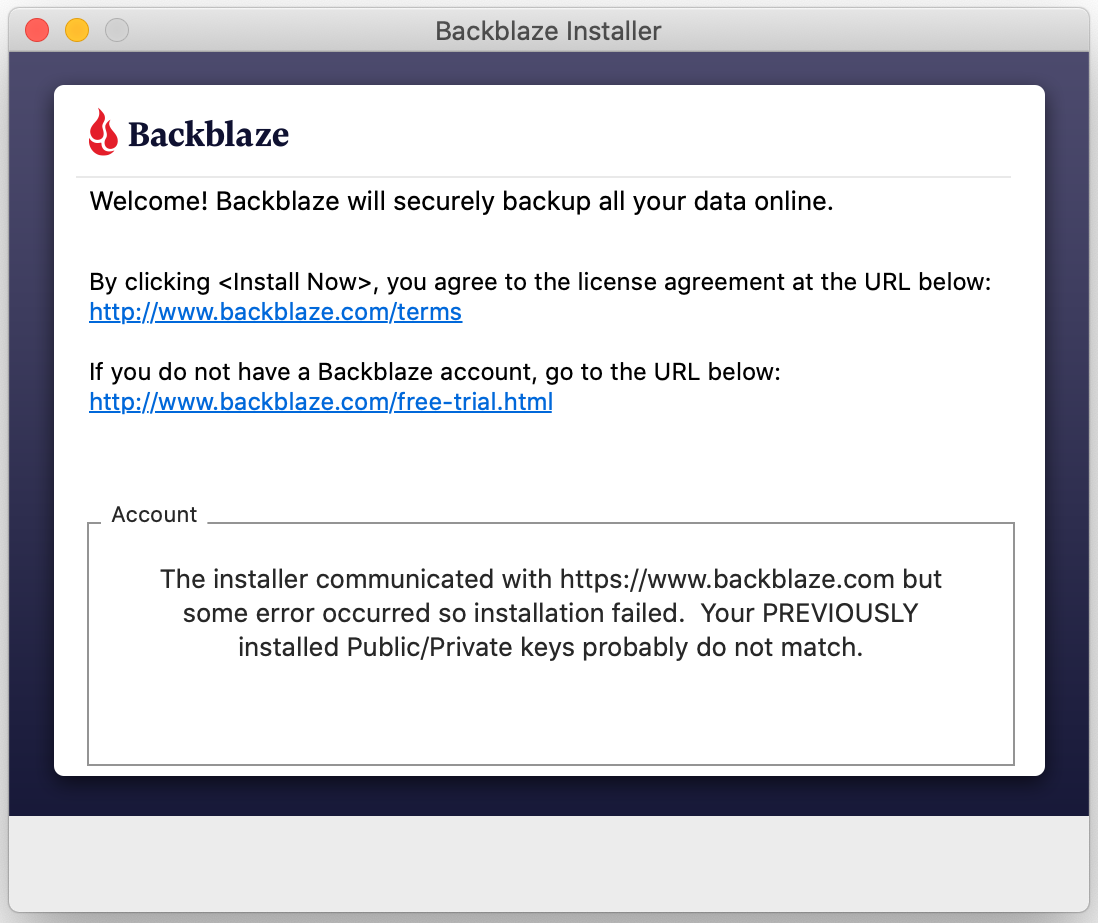
Task: Minimize the installer with the yellow button
Action: tap(77, 30)
